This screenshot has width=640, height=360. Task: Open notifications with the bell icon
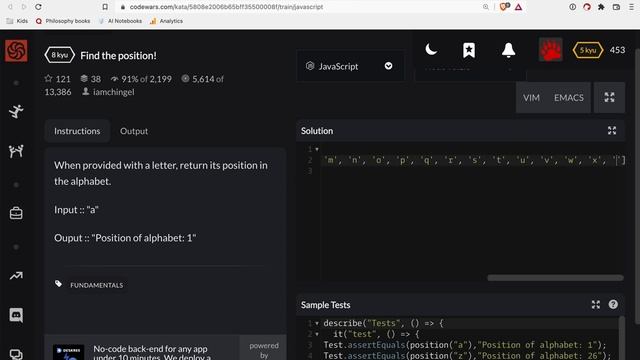[x=508, y=50]
